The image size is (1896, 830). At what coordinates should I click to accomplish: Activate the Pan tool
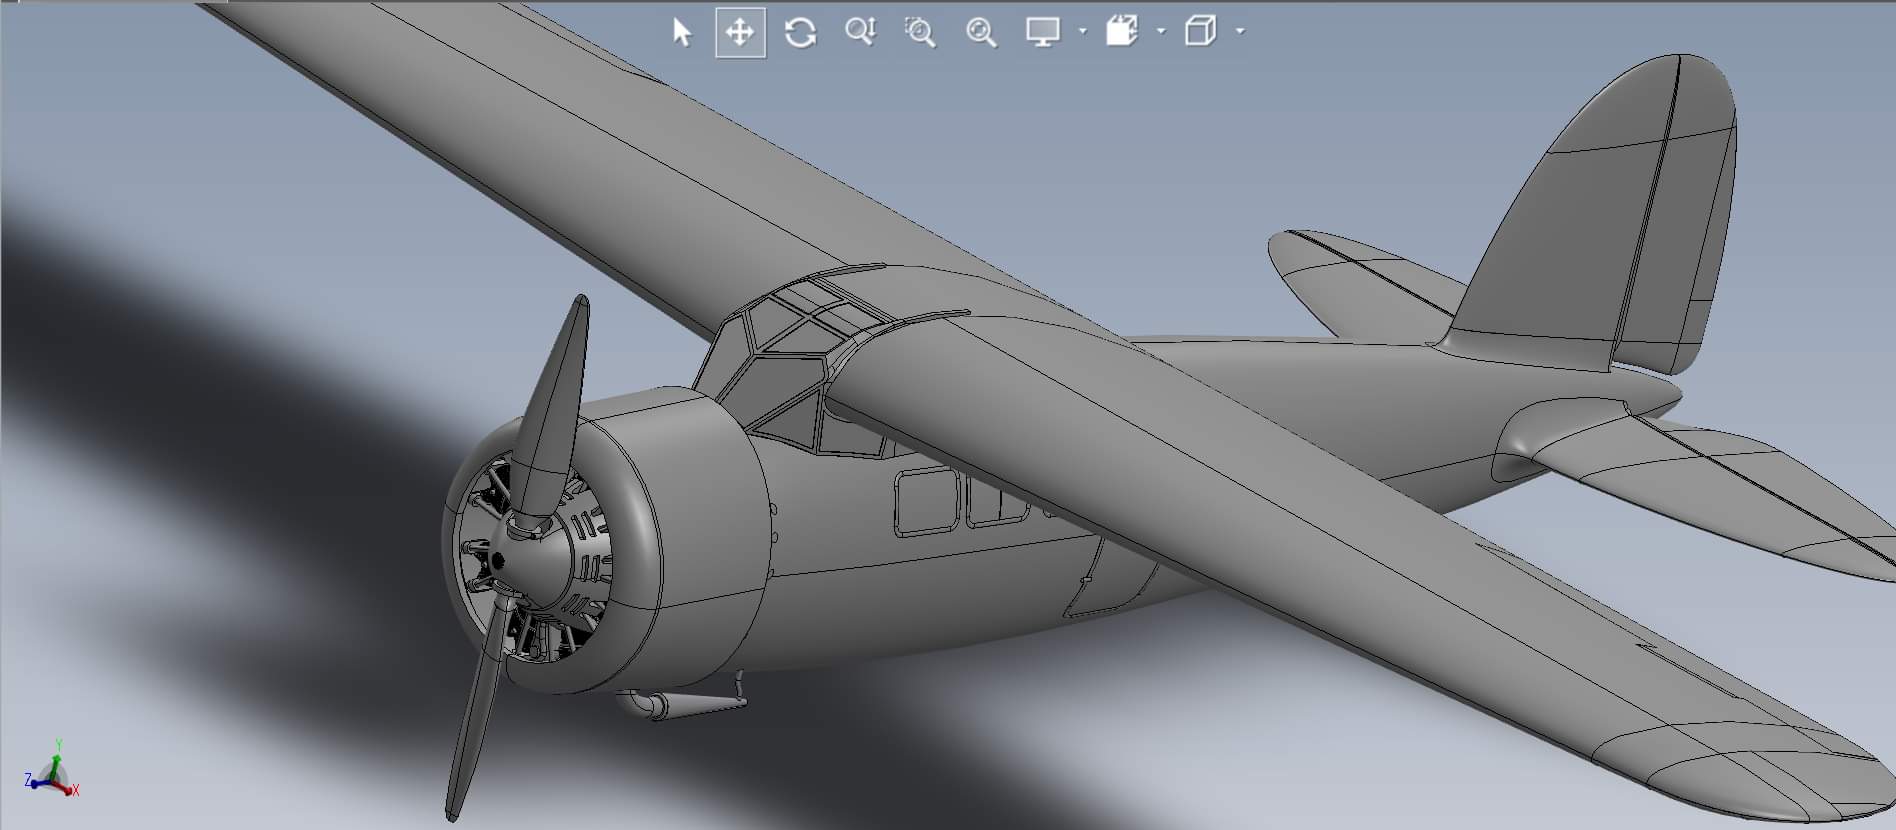pyautogui.click(x=740, y=32)
